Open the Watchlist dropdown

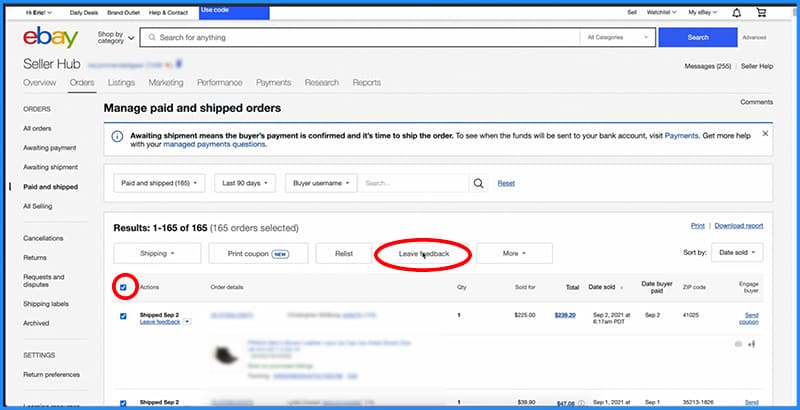pos(661,12)
